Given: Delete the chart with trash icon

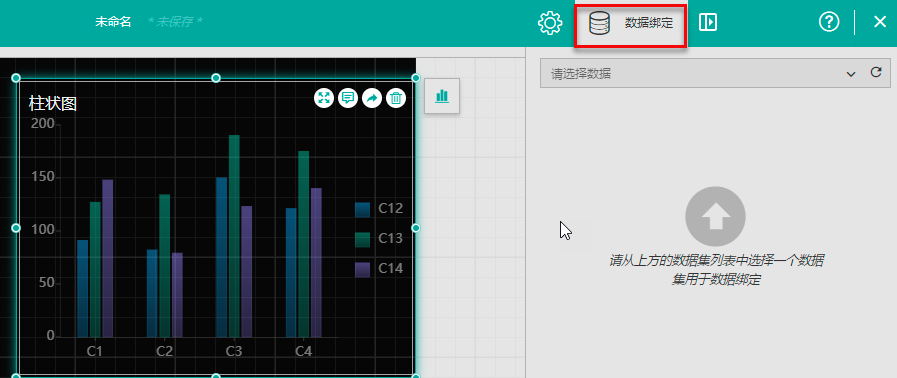Looking at the screenshot, I should tap(396, 98).
